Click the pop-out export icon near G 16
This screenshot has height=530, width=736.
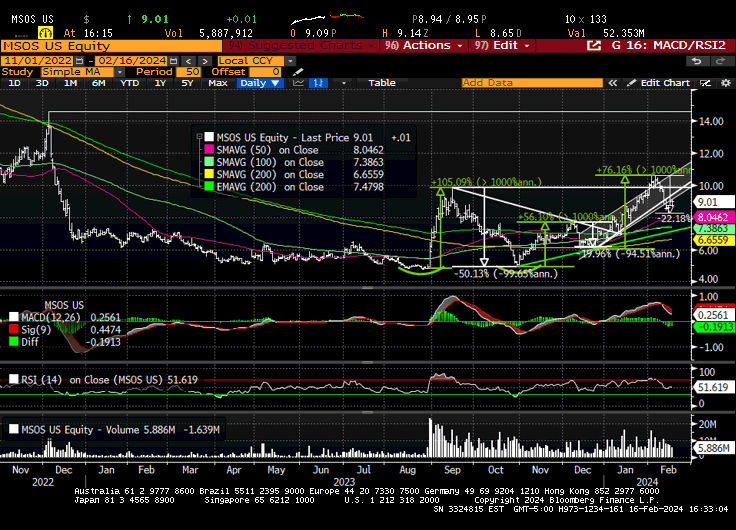[594, 46]
